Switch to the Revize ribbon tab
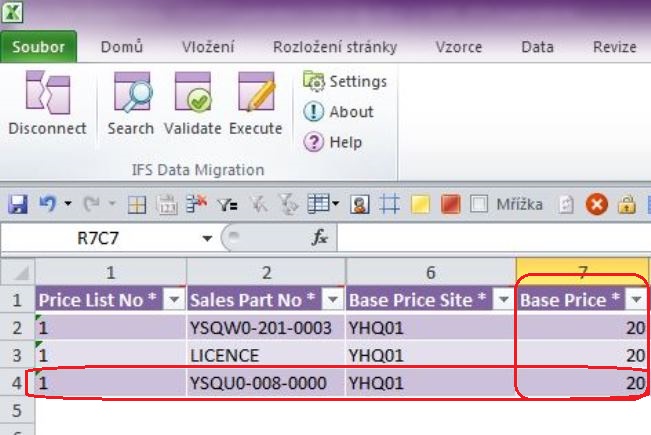651x435 pixels. 614,47
